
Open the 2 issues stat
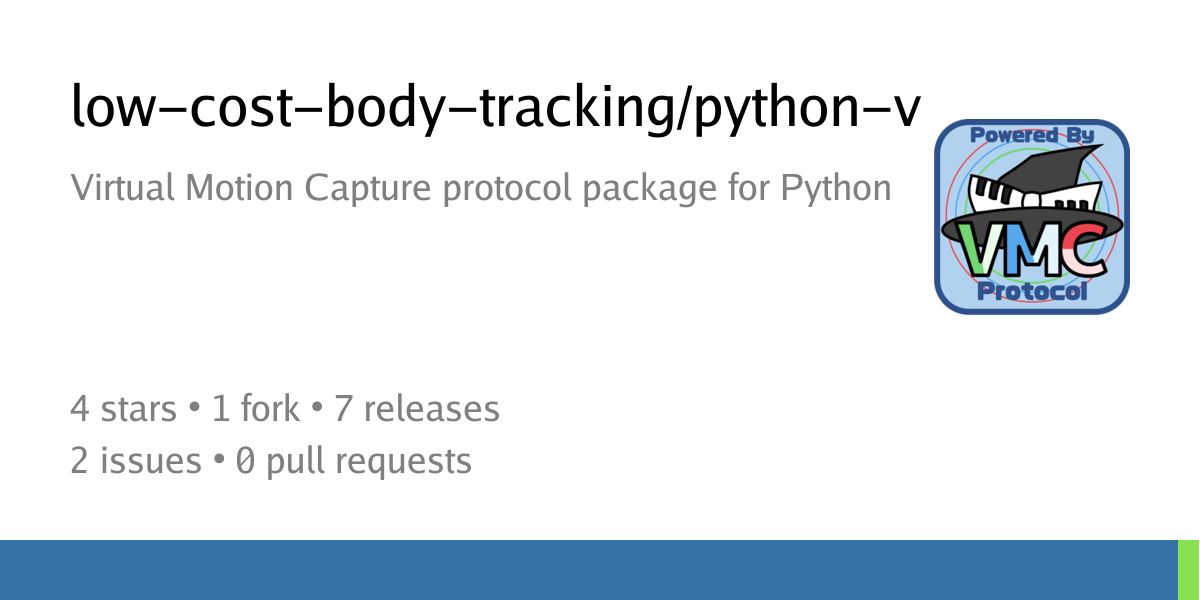[x=136, y=461]
